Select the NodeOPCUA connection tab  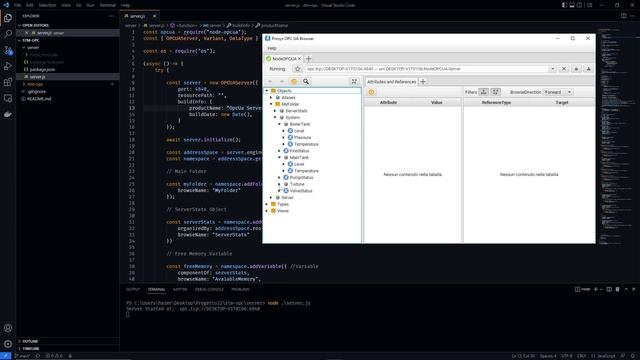284,59
